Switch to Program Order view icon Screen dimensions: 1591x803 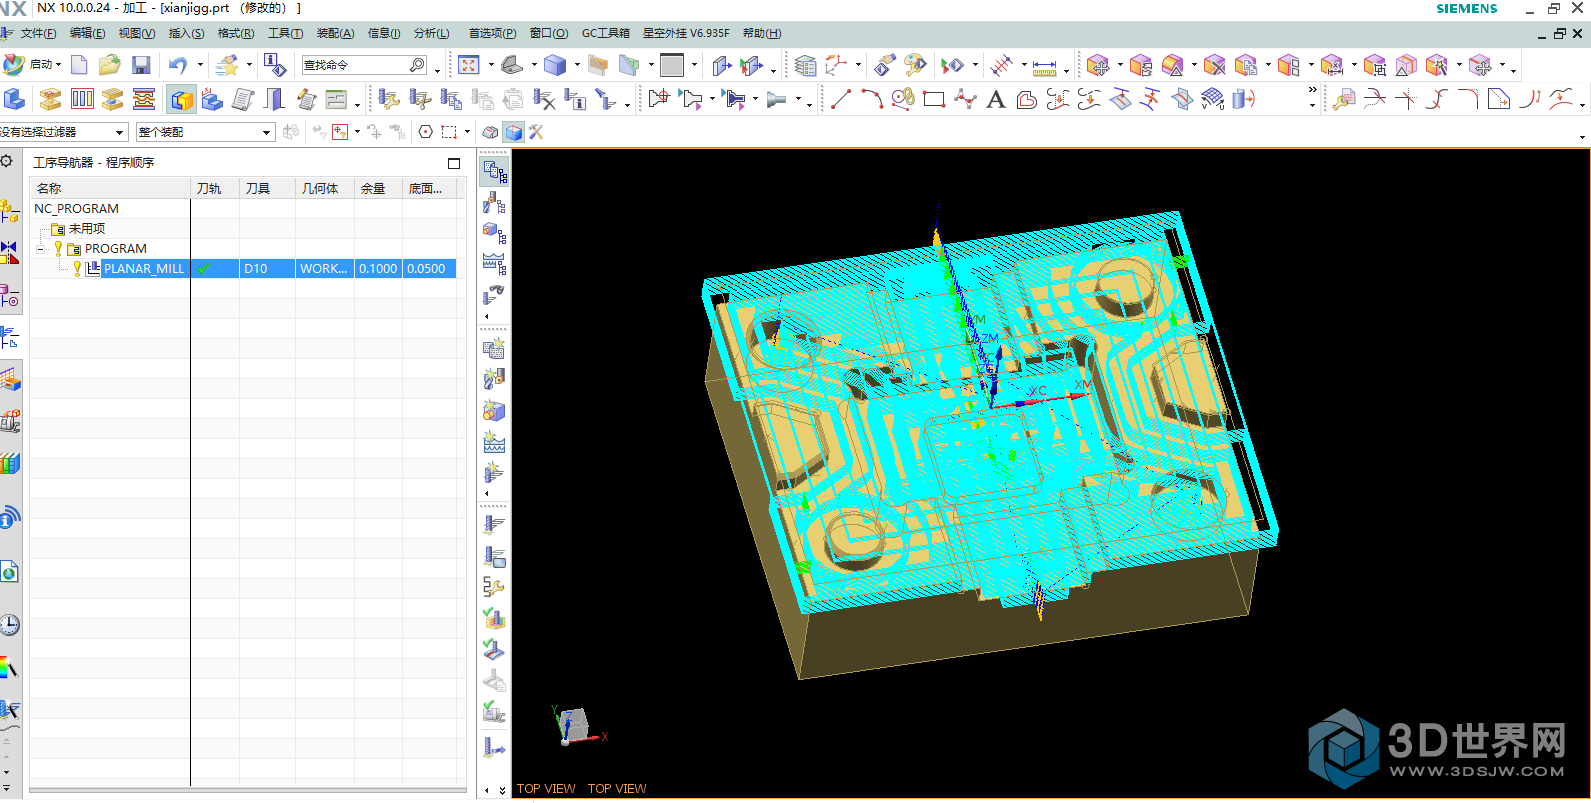point(494,171)
